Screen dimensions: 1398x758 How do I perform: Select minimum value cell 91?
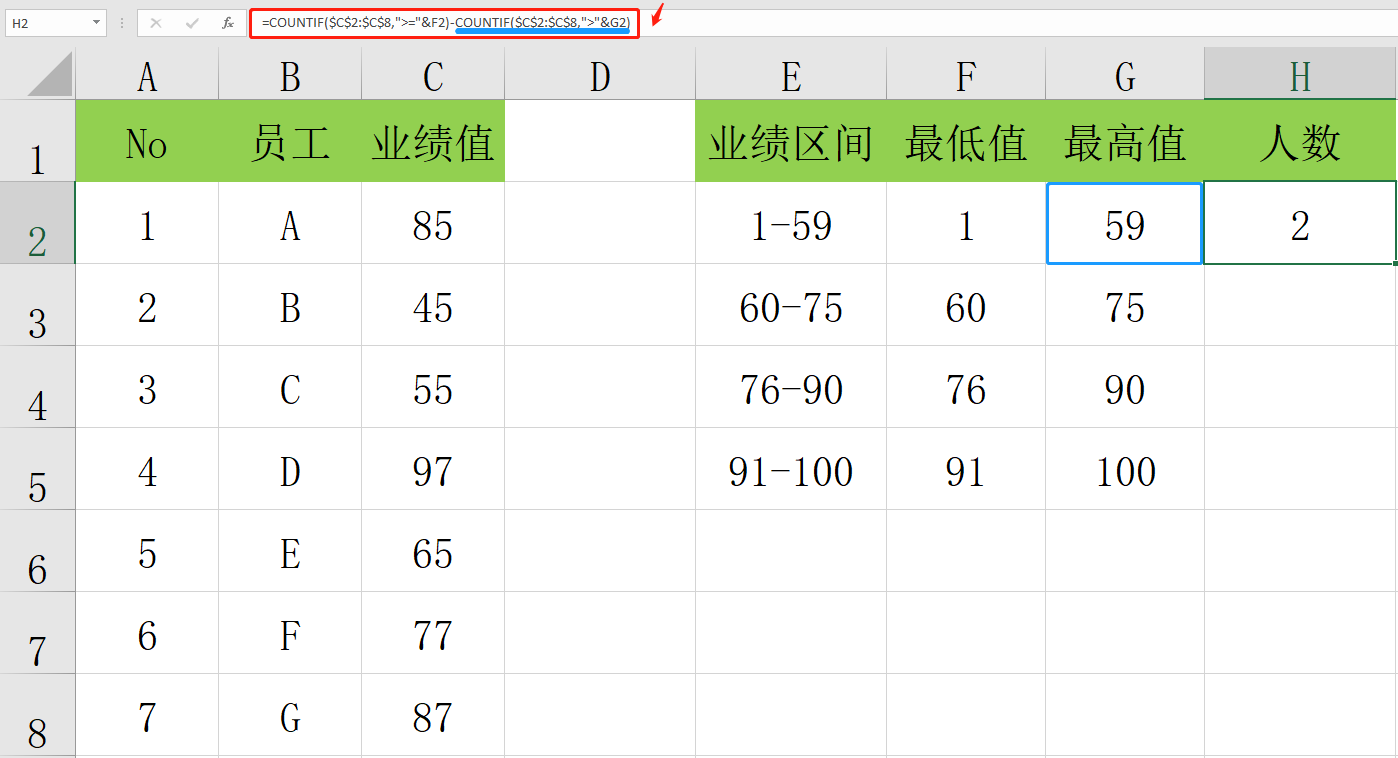coord(966,469)
